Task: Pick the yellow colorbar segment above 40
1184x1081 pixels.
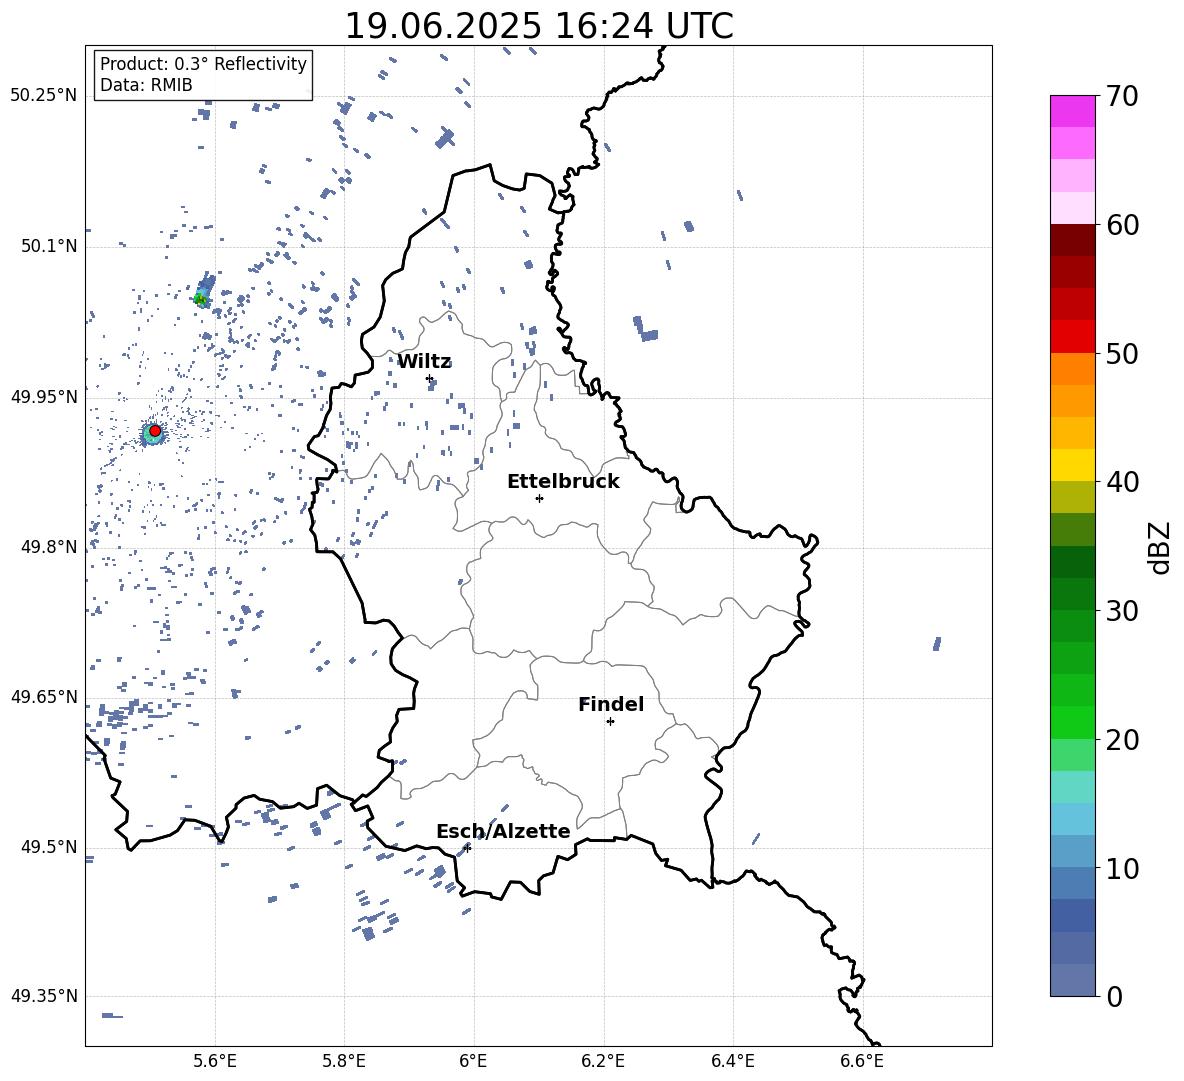Action: [x=1073, y=466]
